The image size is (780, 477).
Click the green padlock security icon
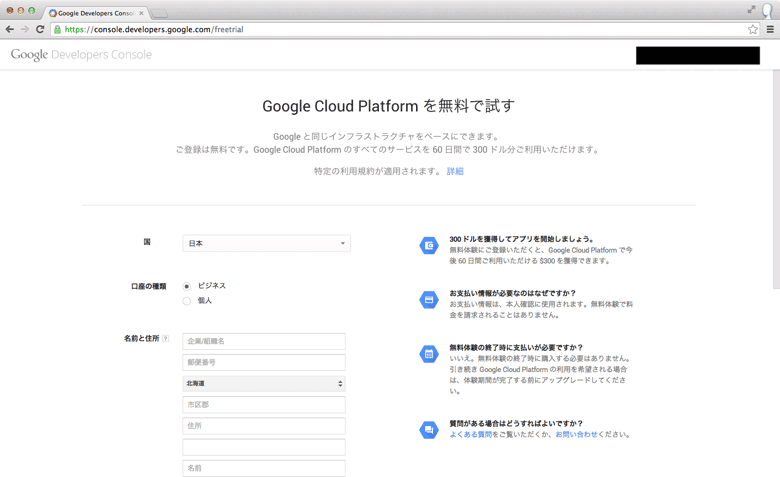(x=58, y=29)
